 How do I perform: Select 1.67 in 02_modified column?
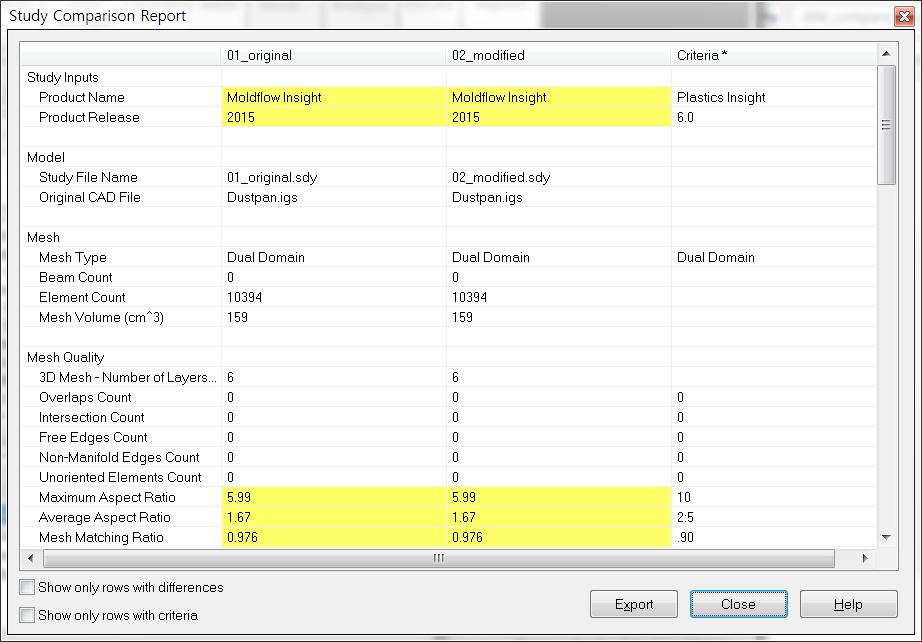point(559,517)
